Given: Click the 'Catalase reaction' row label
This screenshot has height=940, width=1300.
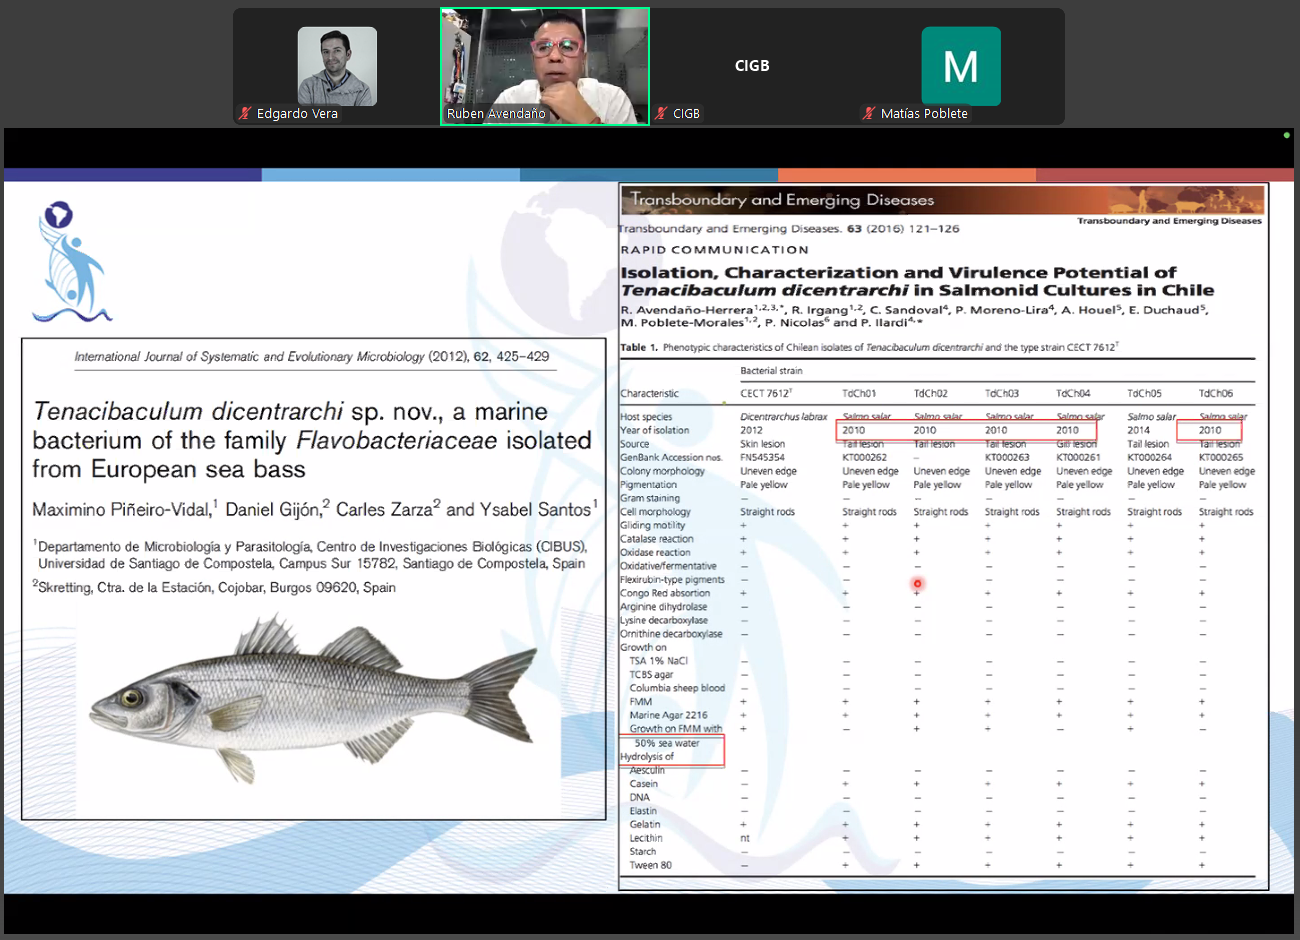Looking at the screenshot, I should click(x=656, y=539).
